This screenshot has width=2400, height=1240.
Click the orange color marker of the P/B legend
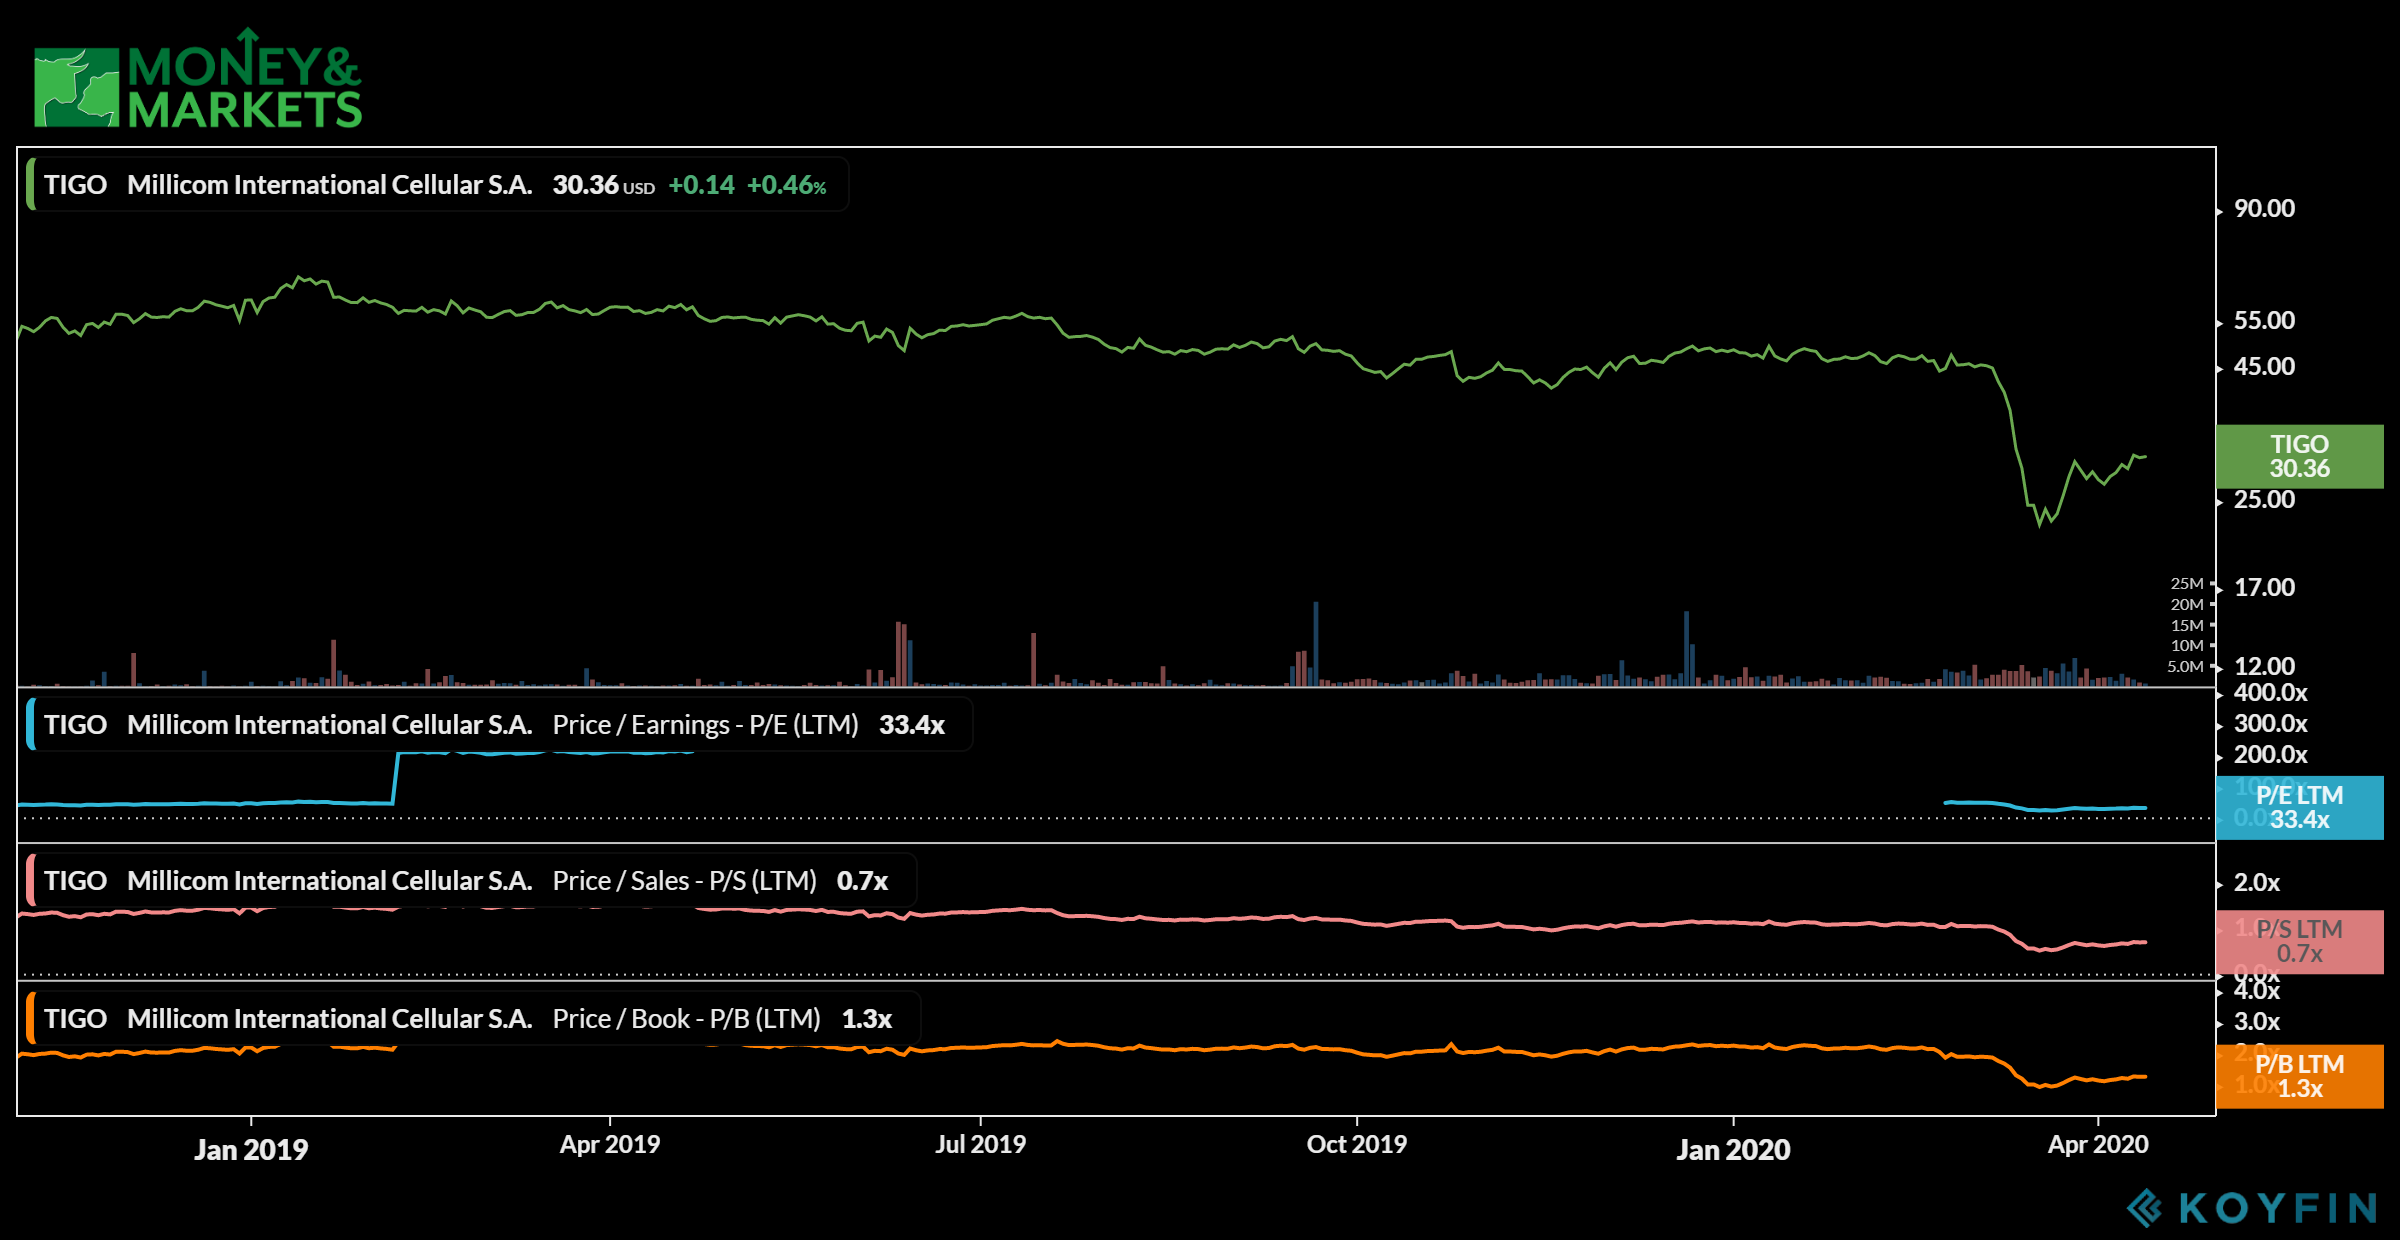tap(31, 1018)
